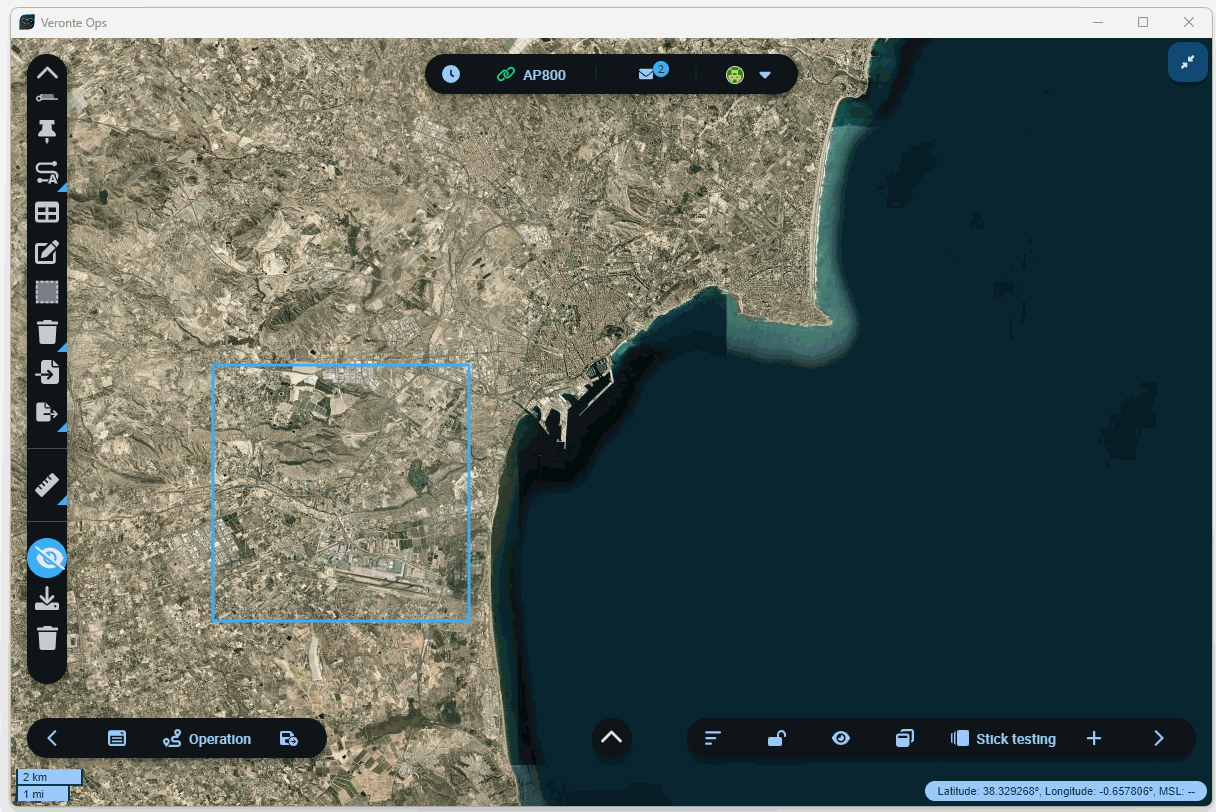This screenshot has height=812, width=1216.
Task: Add a new workspace with the plus button
Action: point(1094,738)
